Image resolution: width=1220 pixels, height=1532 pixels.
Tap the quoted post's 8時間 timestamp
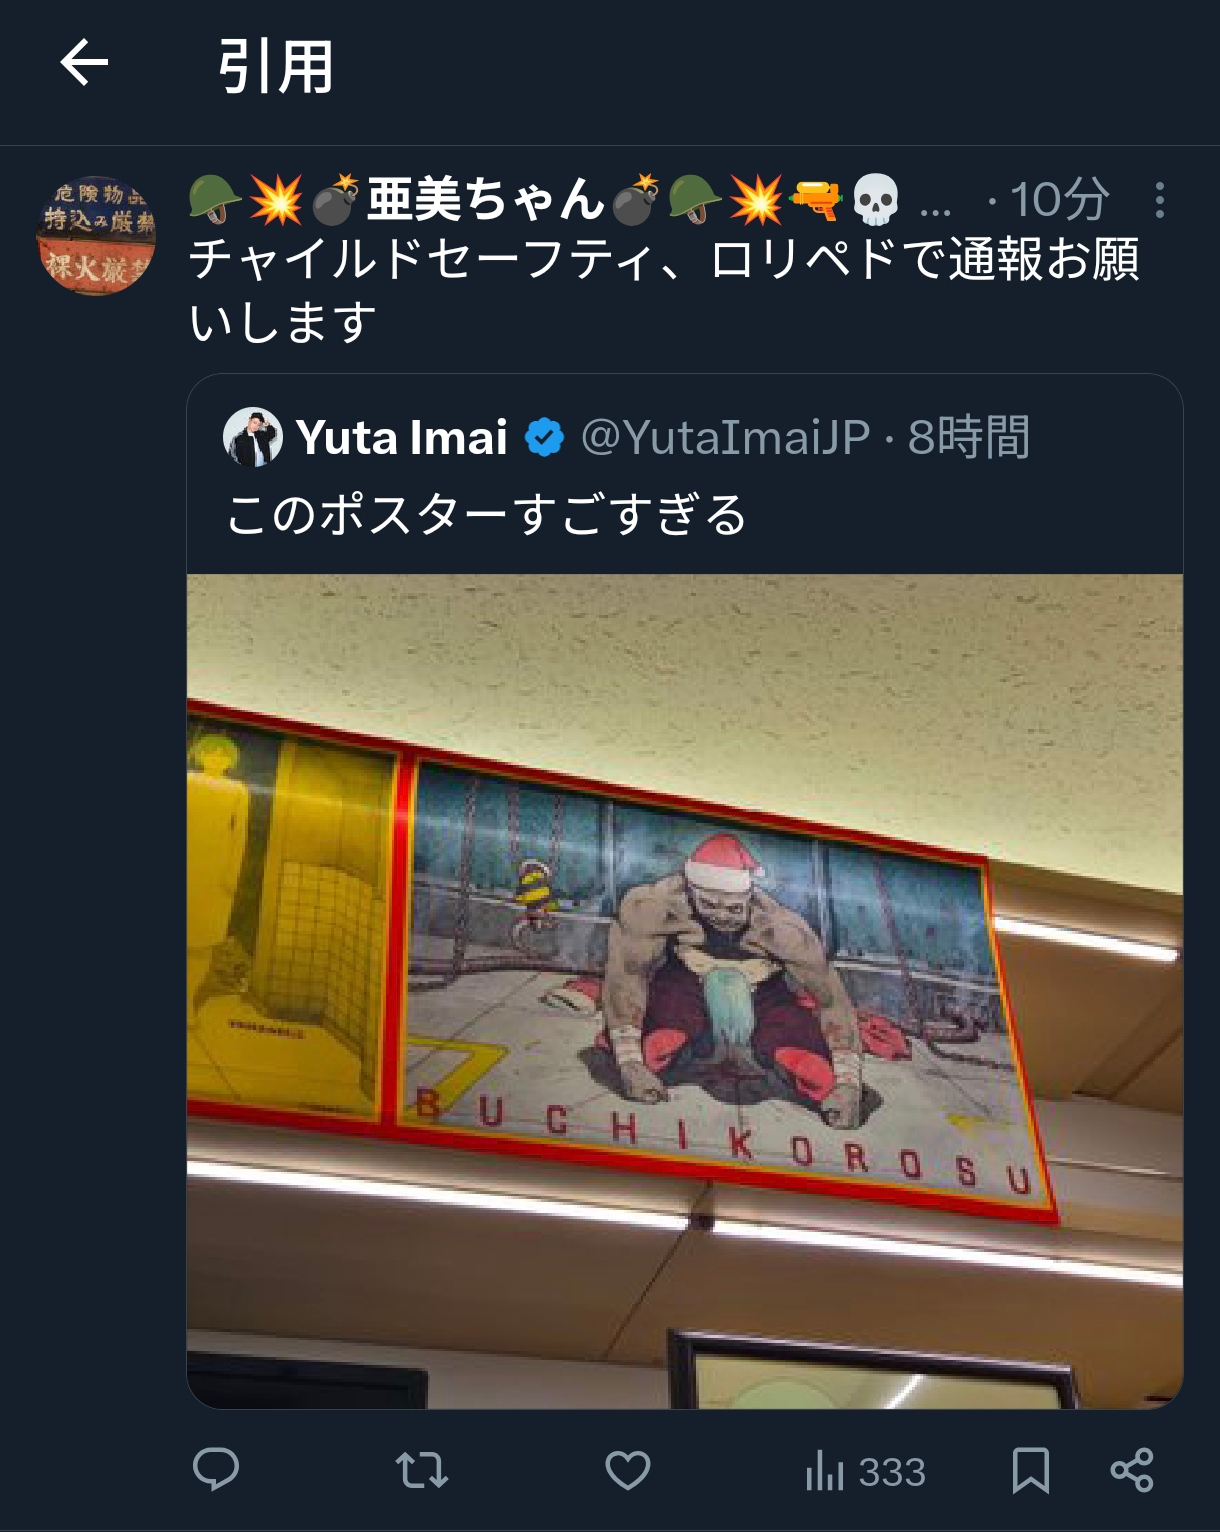(x=968, y=437)
